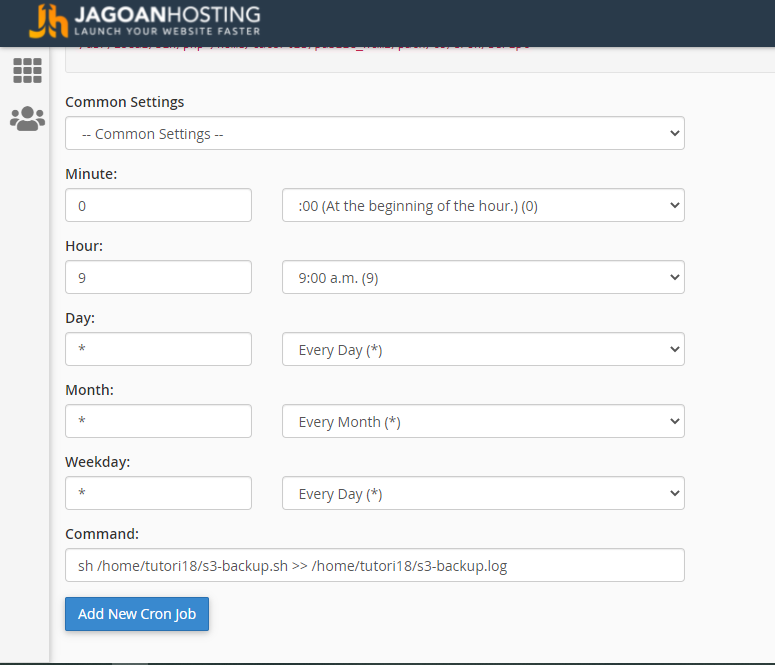The height and width of the screenshot is (665, 775).
Task: Focus the Day input field
Action: tap(158, 349)
